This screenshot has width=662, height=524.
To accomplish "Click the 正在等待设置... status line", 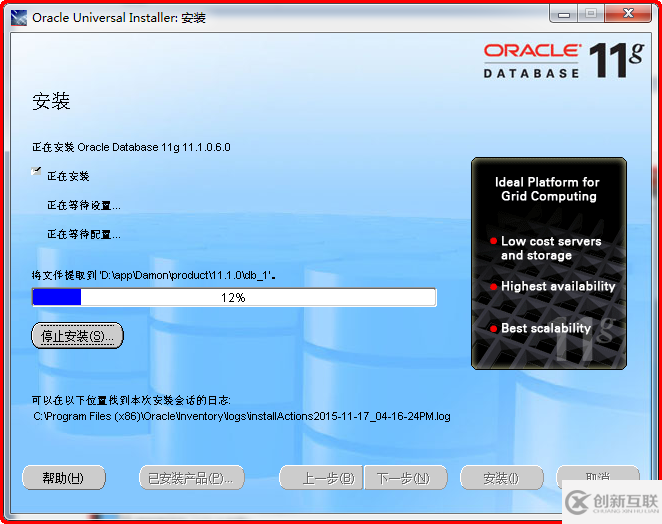I will coord(84,206).
